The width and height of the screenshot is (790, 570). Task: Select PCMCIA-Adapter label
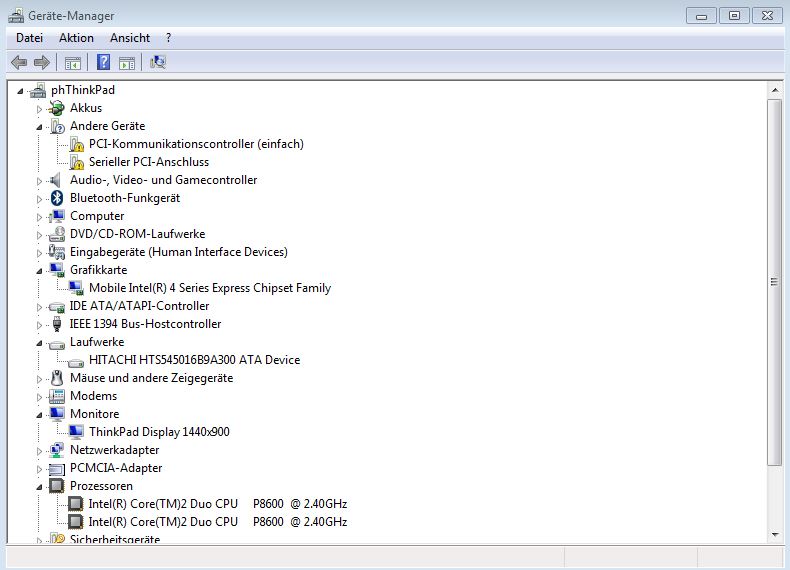pos(116,468)
